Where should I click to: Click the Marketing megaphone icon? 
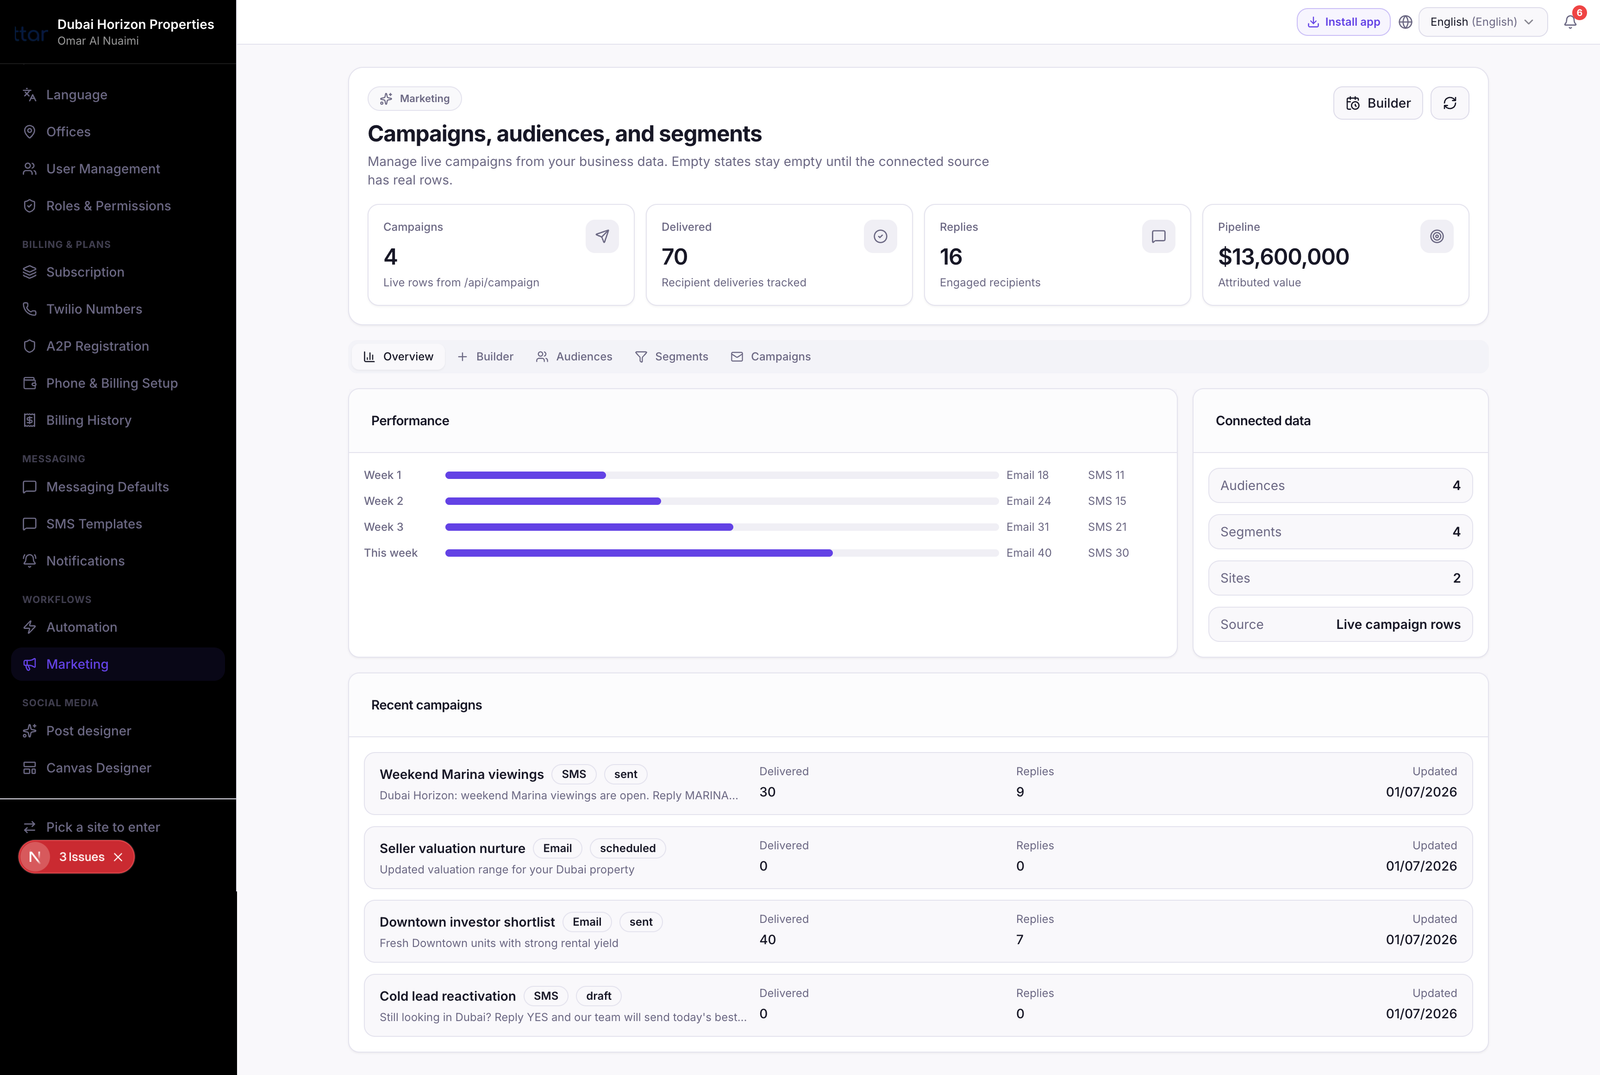coord(30,664)
